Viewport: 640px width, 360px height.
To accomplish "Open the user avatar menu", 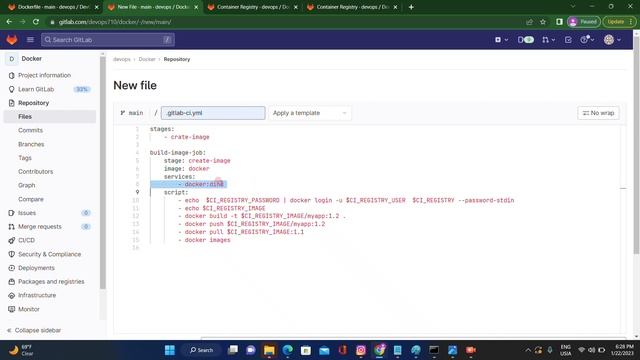I will [x=612, y=40].
